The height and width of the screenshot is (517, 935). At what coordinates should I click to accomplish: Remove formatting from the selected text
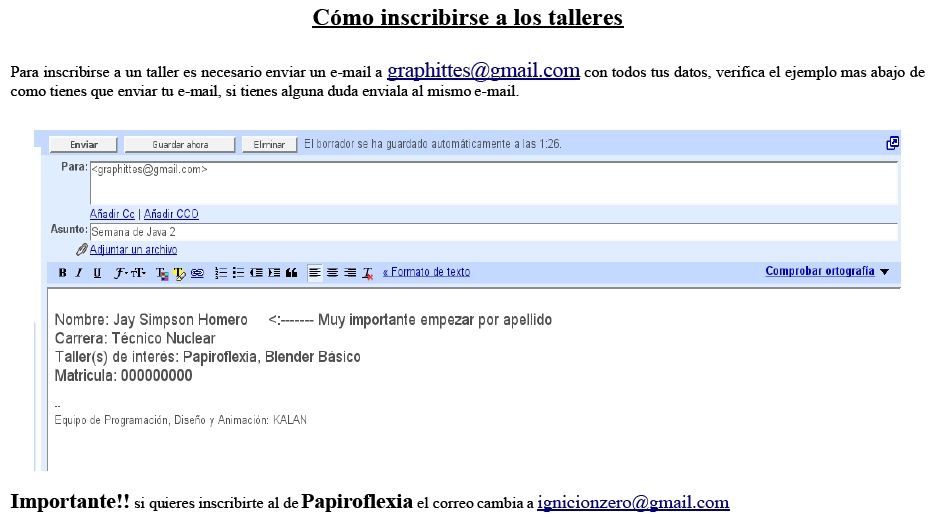click(x=368, y=273)
